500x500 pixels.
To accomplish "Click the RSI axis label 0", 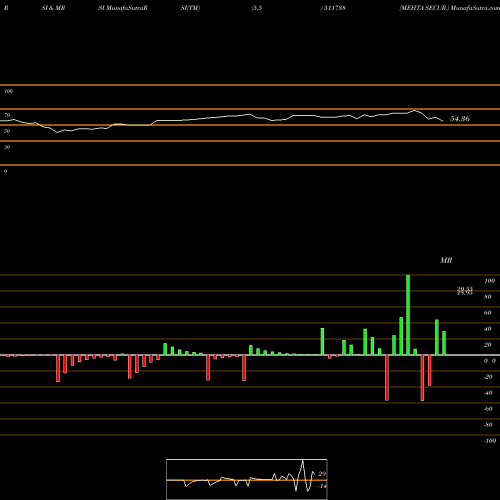I will 5,171.
